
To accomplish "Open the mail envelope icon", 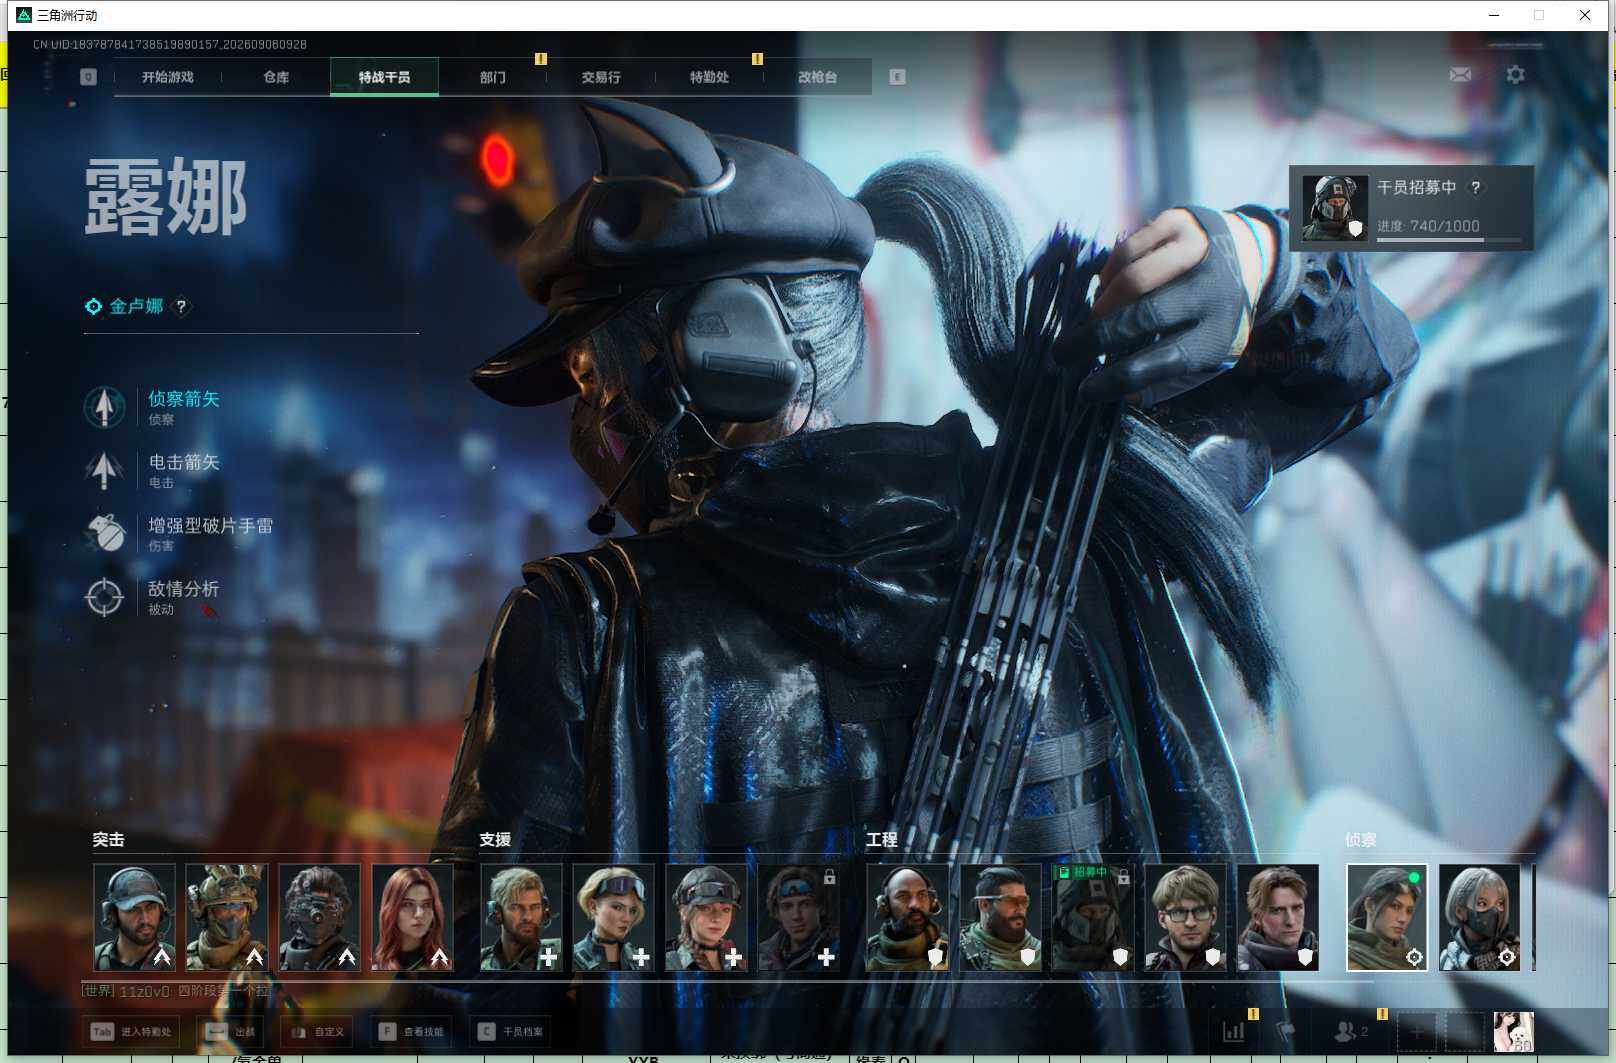I will coord(1460,75).
